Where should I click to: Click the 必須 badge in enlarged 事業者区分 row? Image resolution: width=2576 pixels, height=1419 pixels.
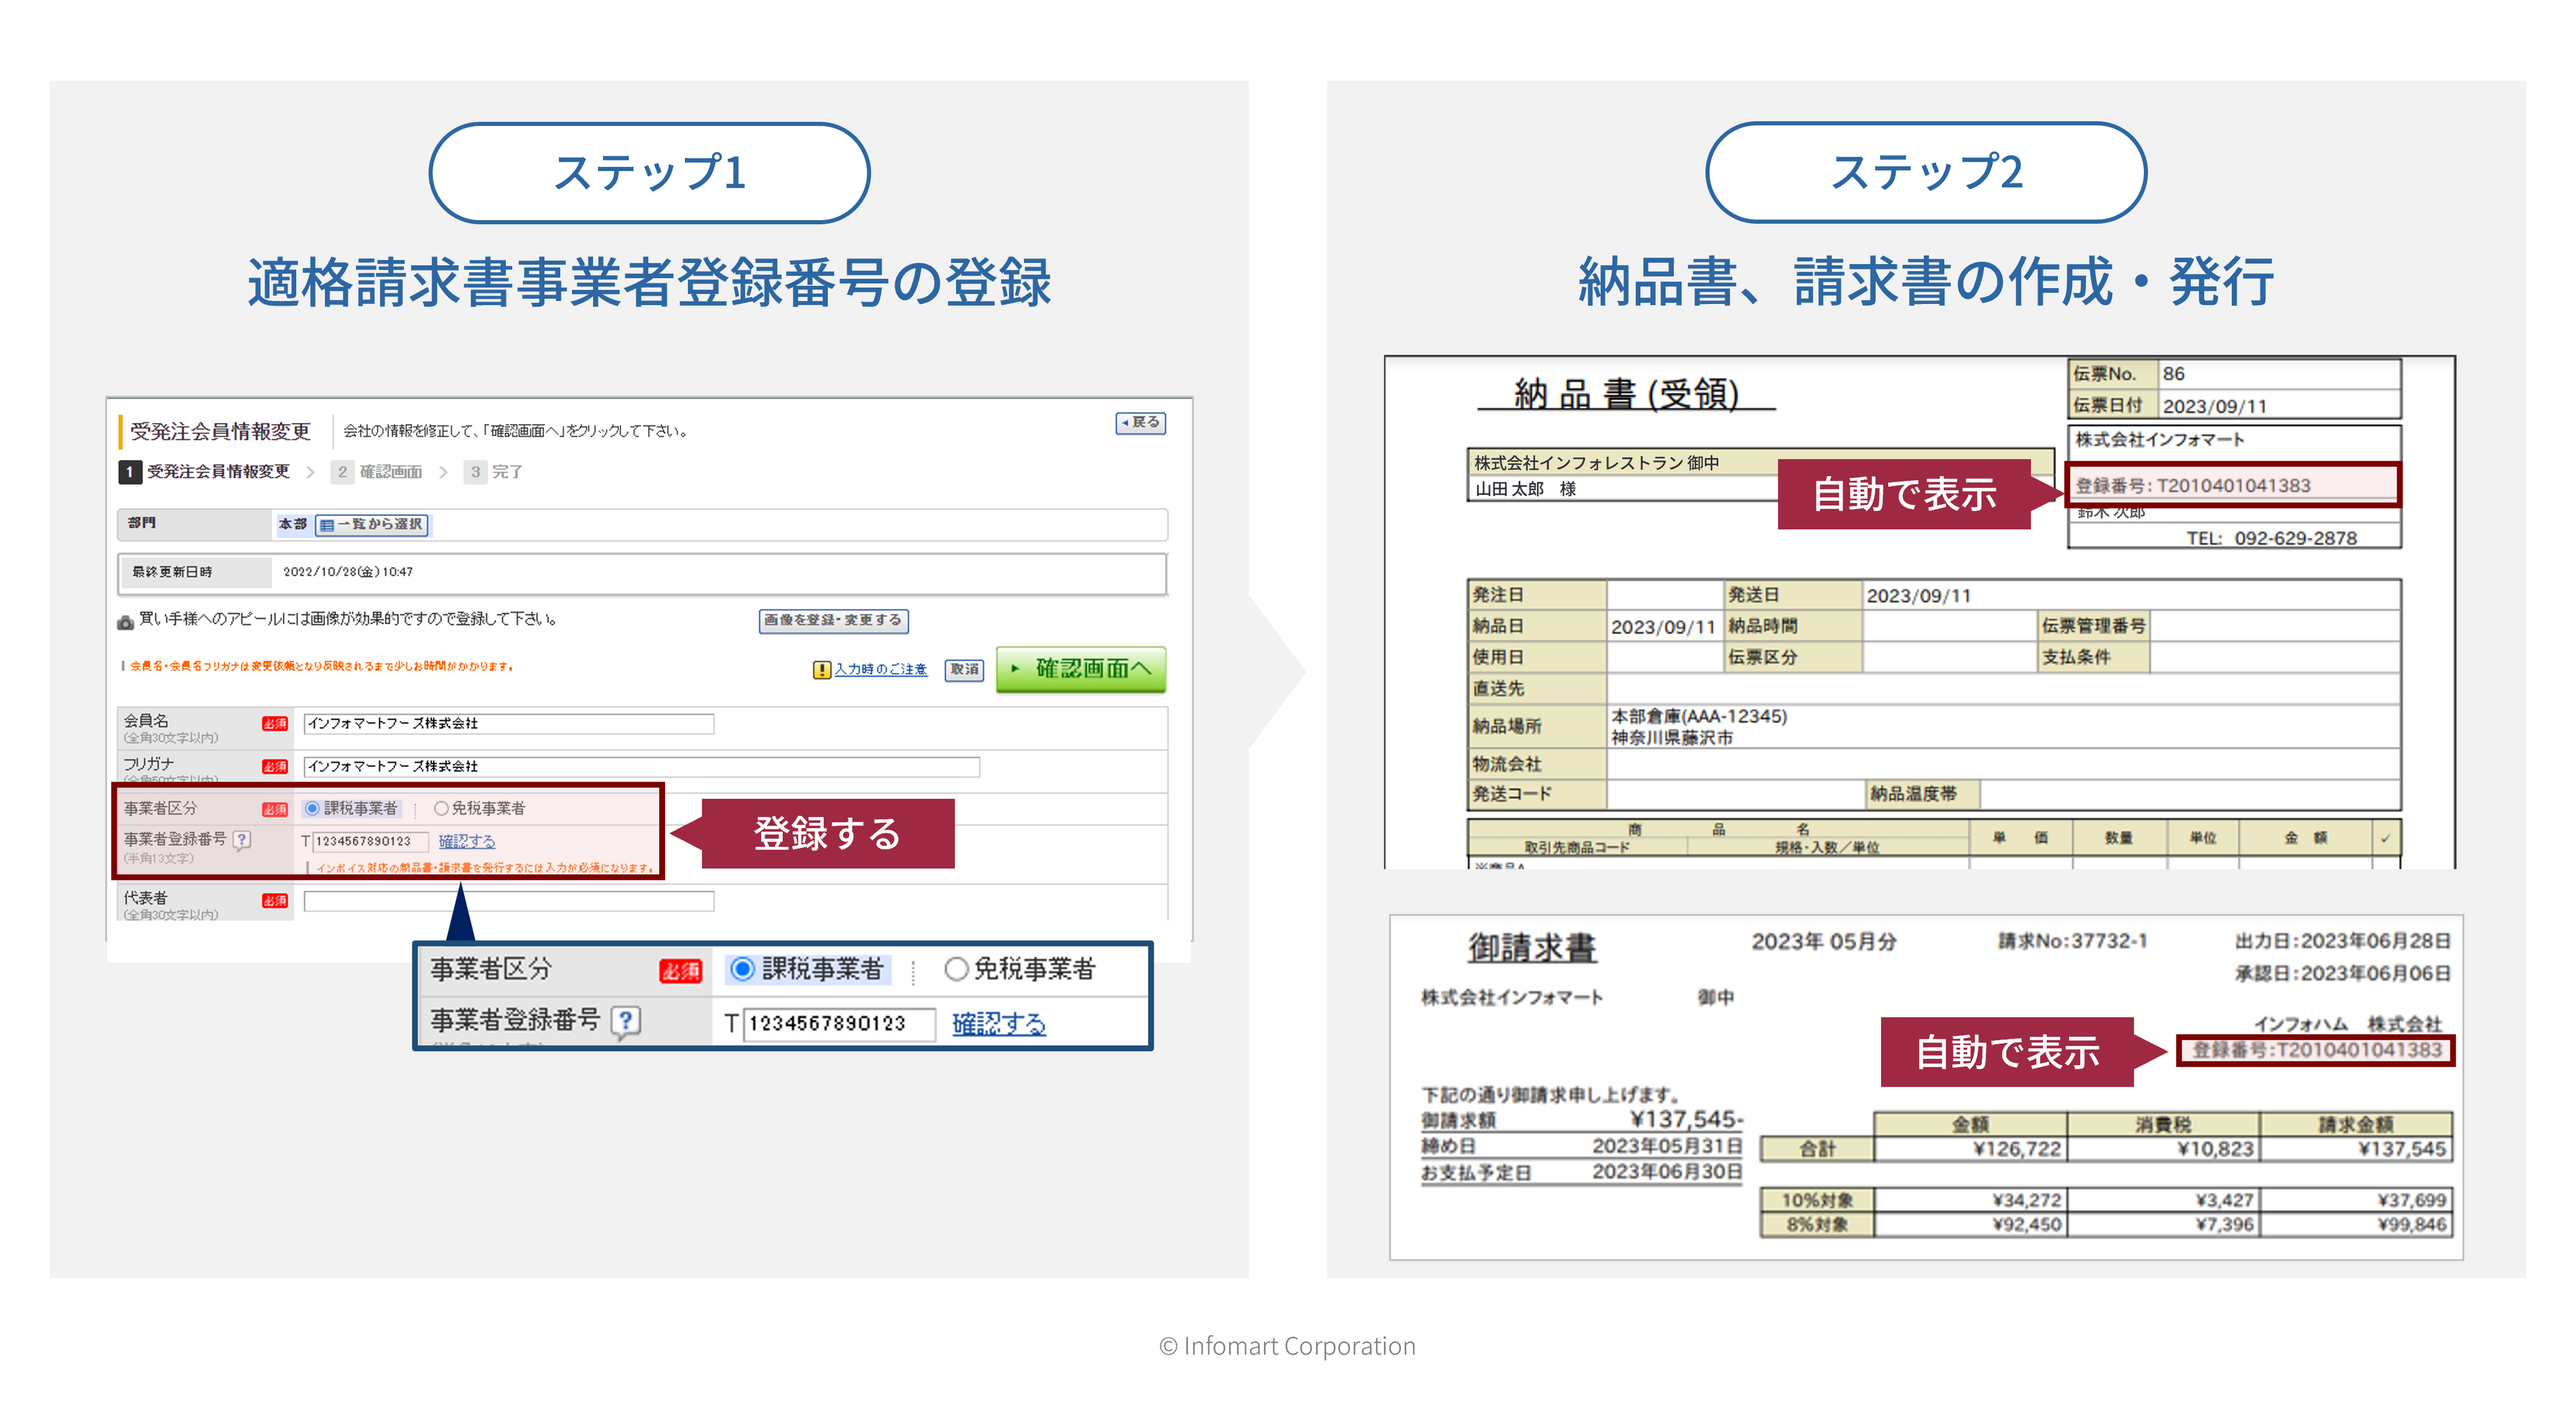[680, 971]
